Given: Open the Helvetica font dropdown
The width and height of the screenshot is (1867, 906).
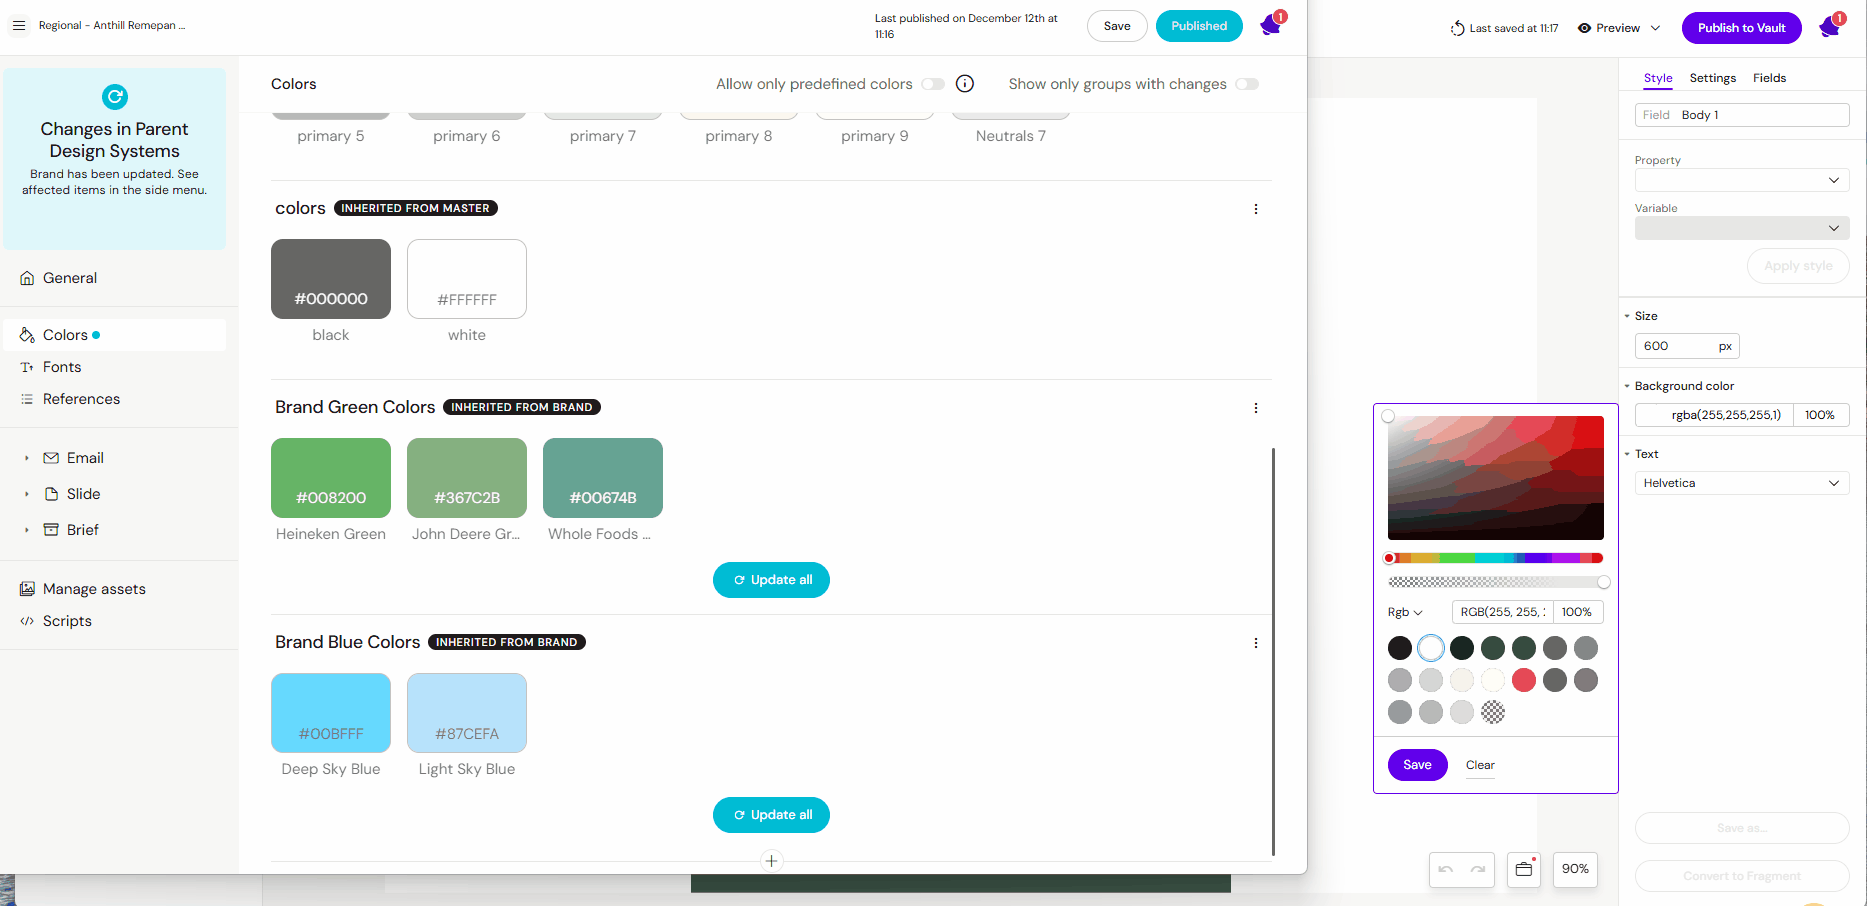Looking at the screenshot, I should tap(1741, 483).
